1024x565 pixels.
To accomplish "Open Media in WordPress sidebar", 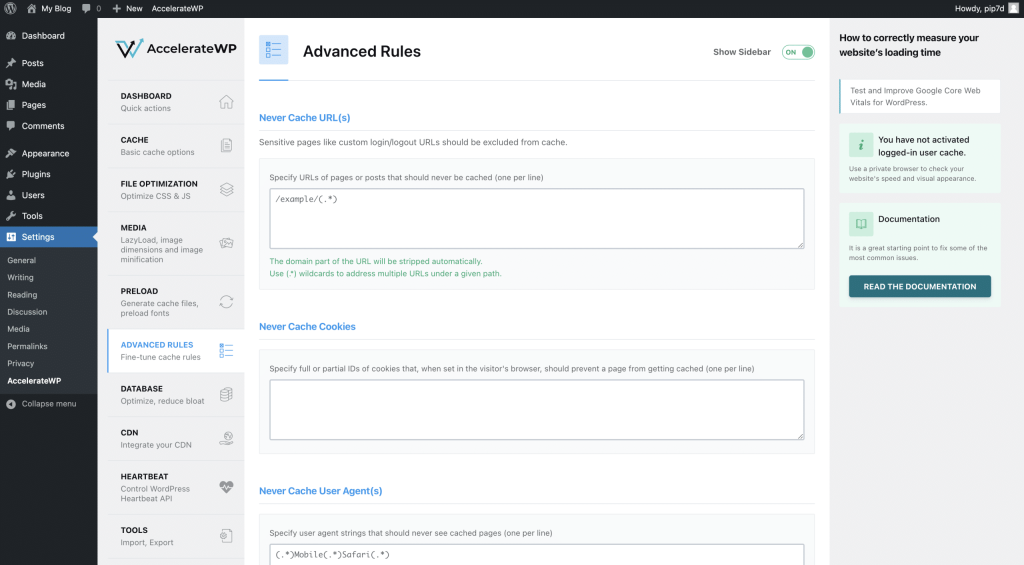I will coord(48,84).
